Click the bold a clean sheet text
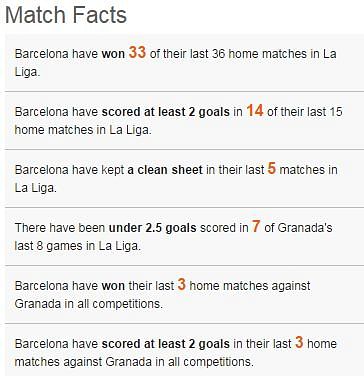 pos(165,170)
